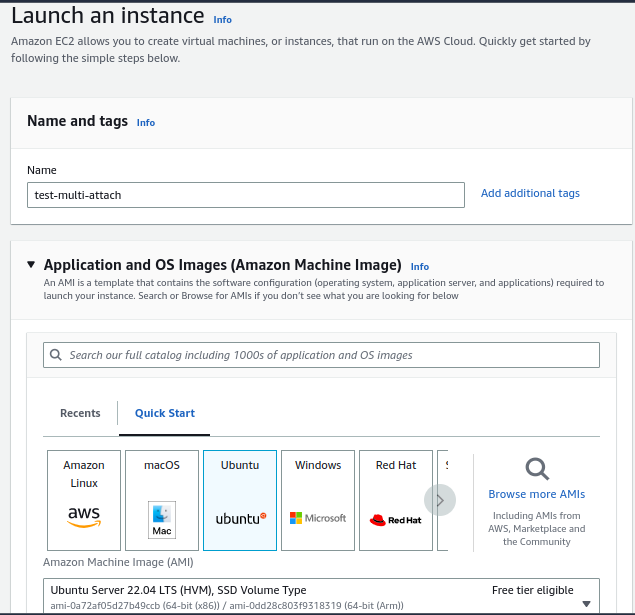Click the AMI catalog search field
This screenshot has width=635, height=615.
321,355
